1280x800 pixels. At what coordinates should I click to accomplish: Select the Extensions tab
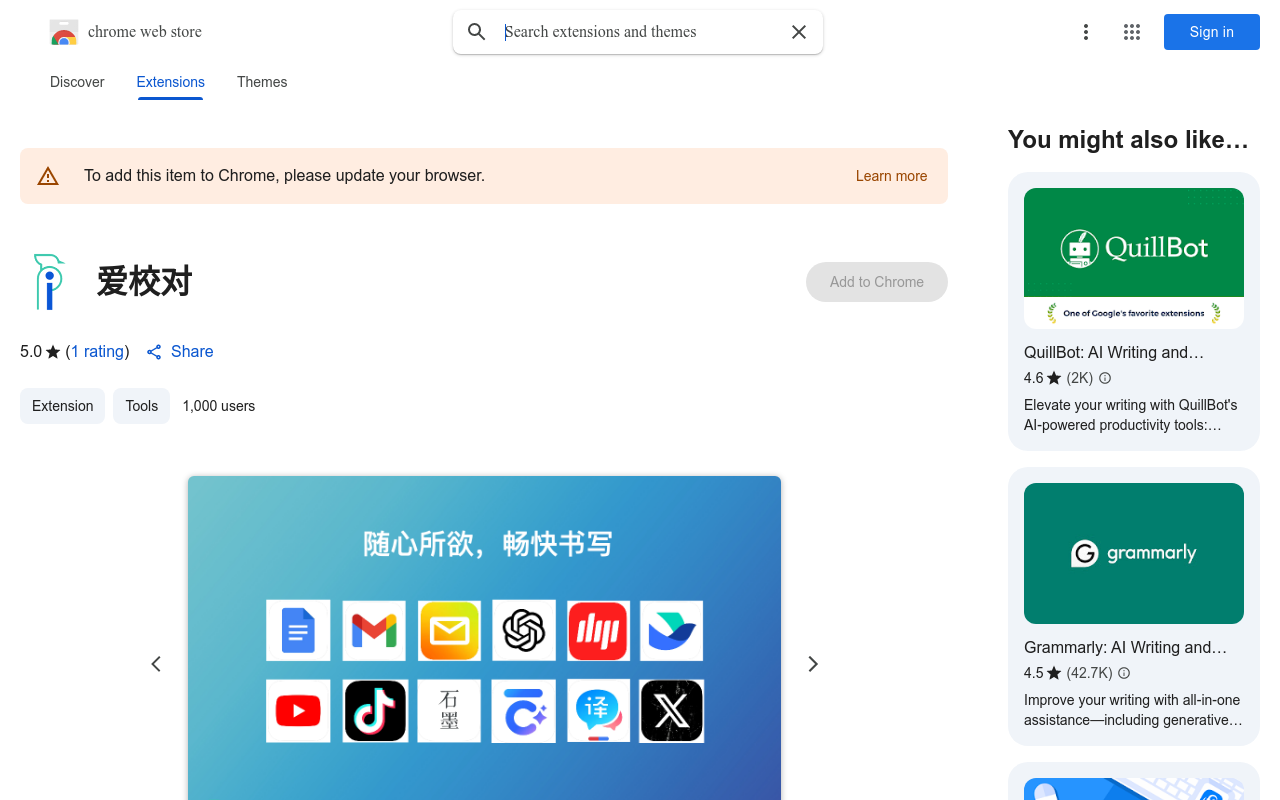[171, 82]
